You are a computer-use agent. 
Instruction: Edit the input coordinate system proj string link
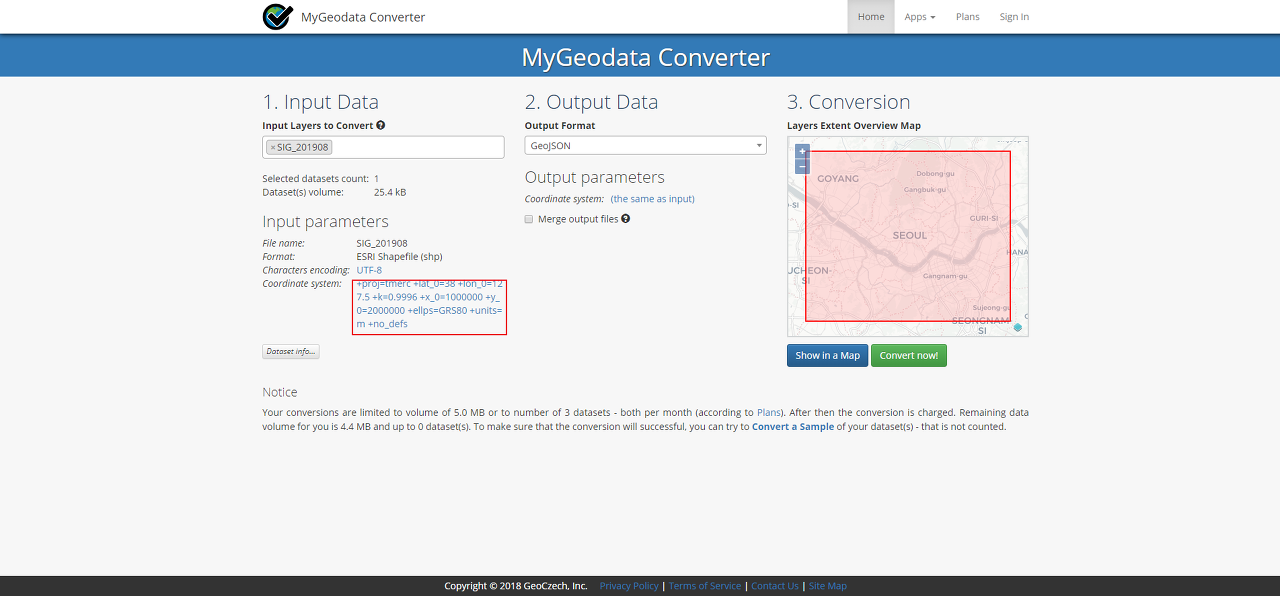point(429,304)
